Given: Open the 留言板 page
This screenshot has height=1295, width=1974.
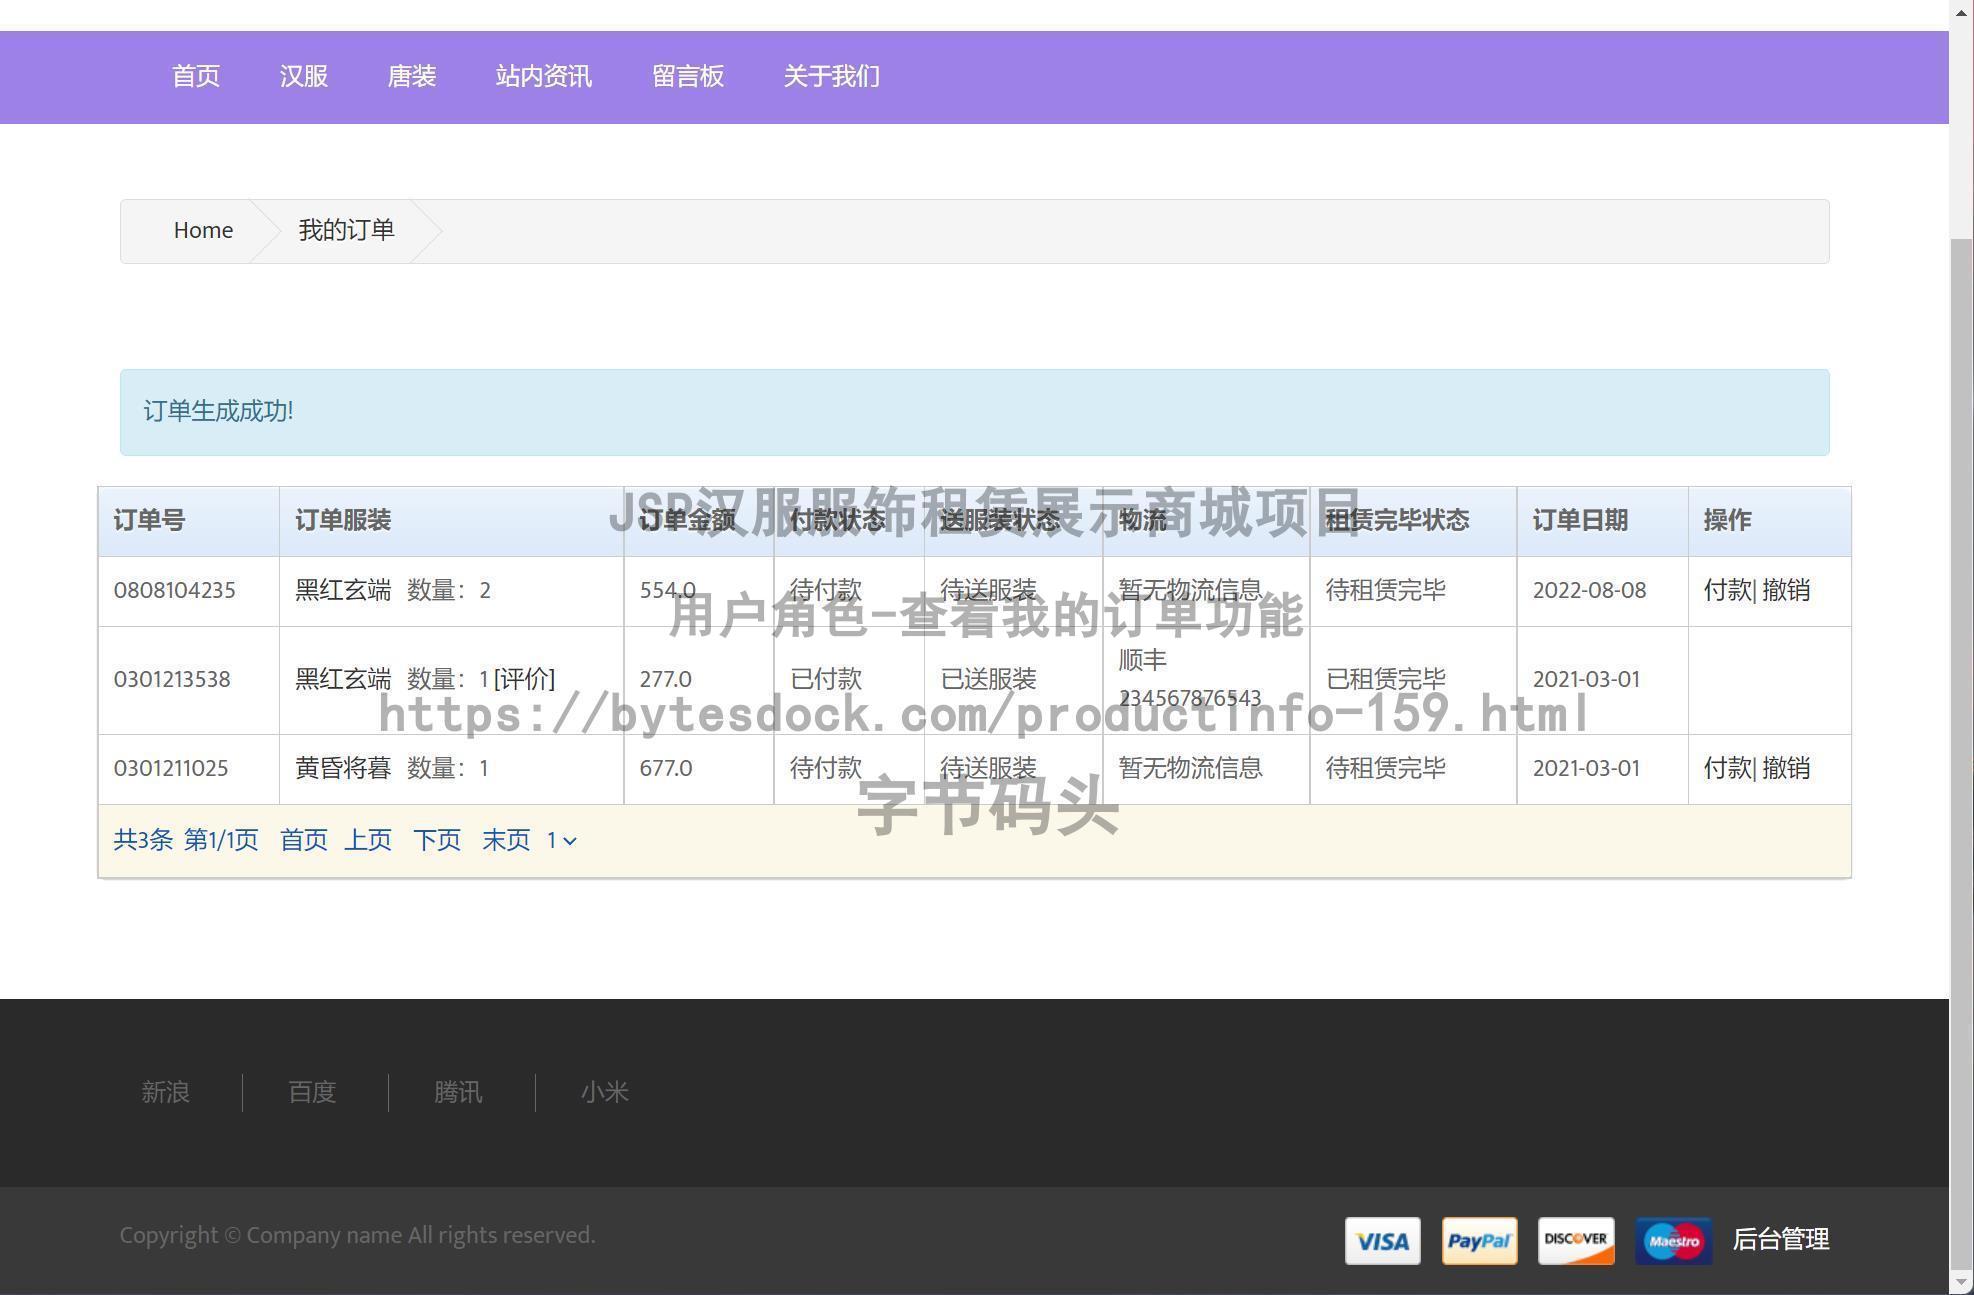Looking at the screenshot, I should point(688,76).
